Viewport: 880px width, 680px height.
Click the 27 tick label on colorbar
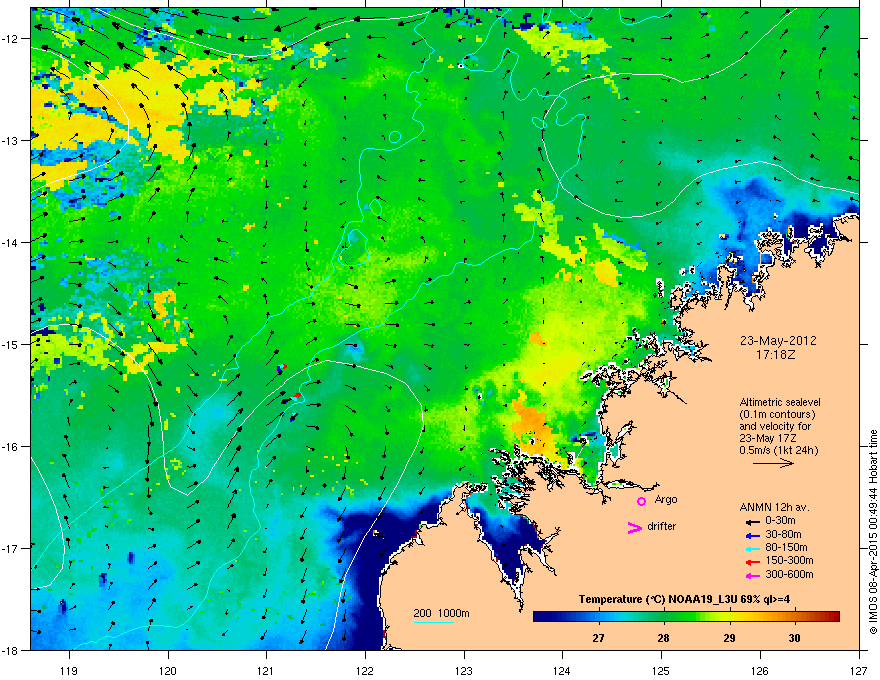598,638
